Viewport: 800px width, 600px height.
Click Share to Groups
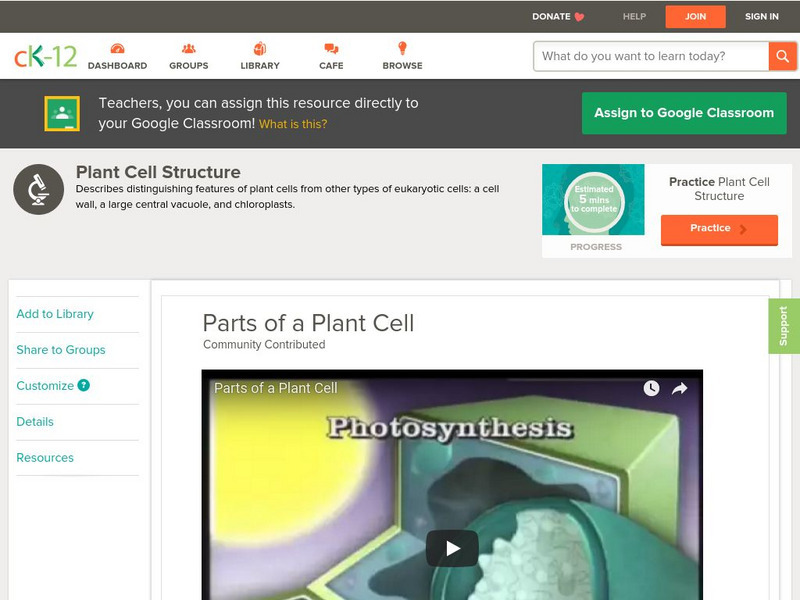pyautogui.click(x=61, y=349)
